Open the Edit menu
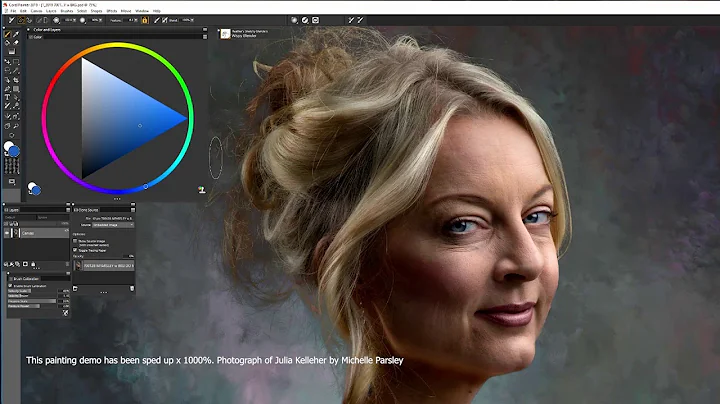This screenshot has width=720, height=404. point(23,11)
